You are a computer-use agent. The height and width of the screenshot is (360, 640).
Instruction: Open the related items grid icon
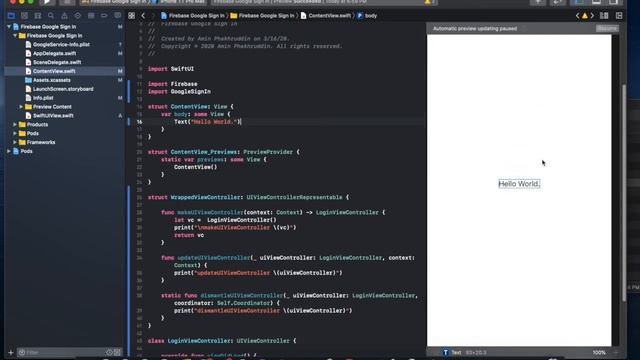coord(131,16)
